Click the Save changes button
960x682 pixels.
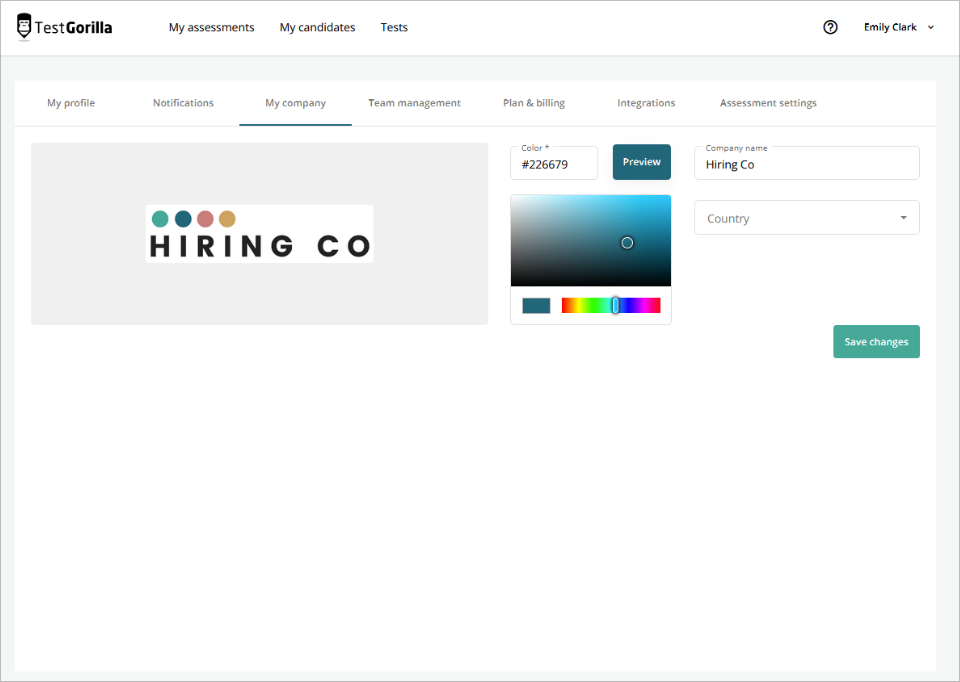876,342
